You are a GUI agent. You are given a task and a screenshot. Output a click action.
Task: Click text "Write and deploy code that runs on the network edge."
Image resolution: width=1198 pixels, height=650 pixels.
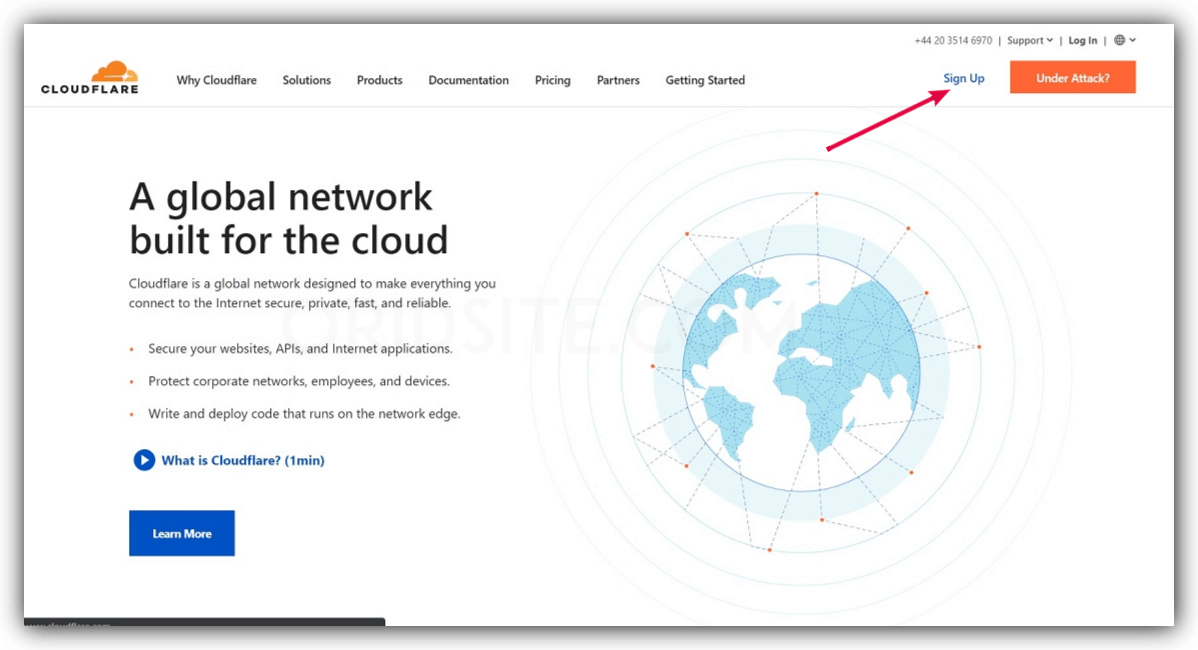(304, 414)
